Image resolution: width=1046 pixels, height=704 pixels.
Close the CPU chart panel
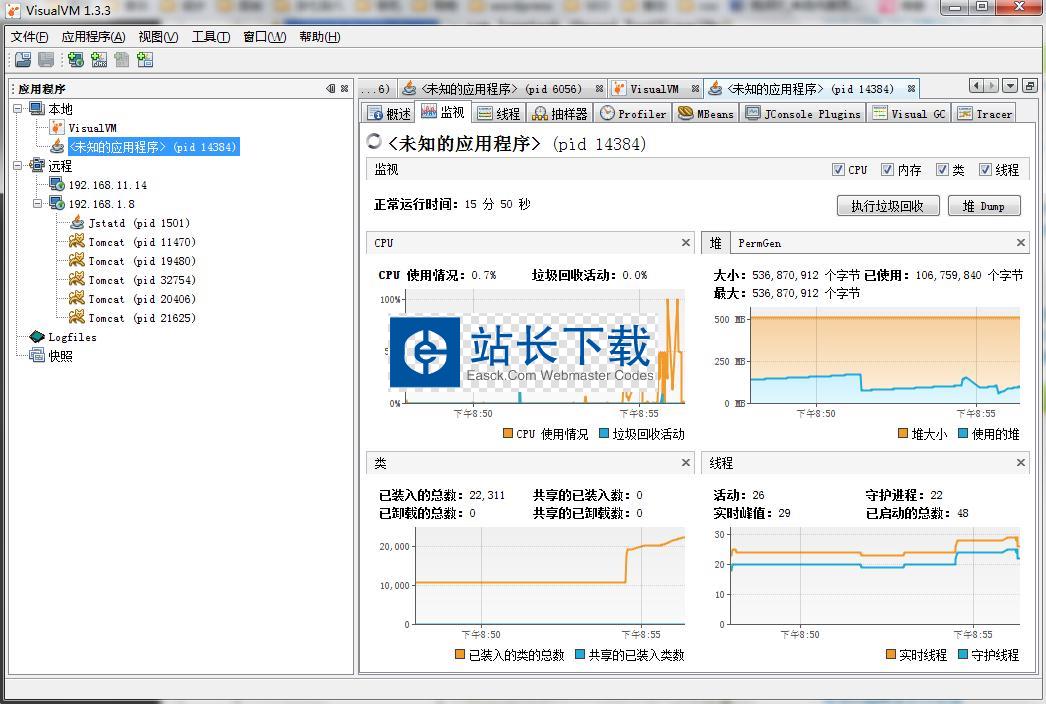[686, 242]
